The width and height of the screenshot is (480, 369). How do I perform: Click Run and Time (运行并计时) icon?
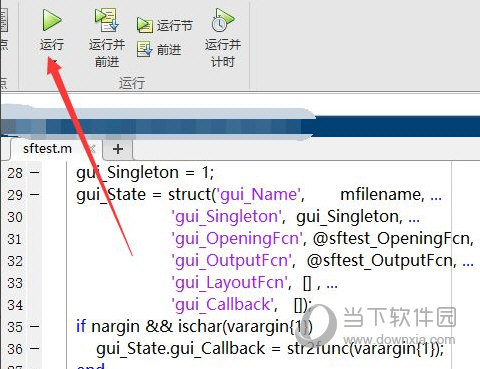(x=223, y=20)
